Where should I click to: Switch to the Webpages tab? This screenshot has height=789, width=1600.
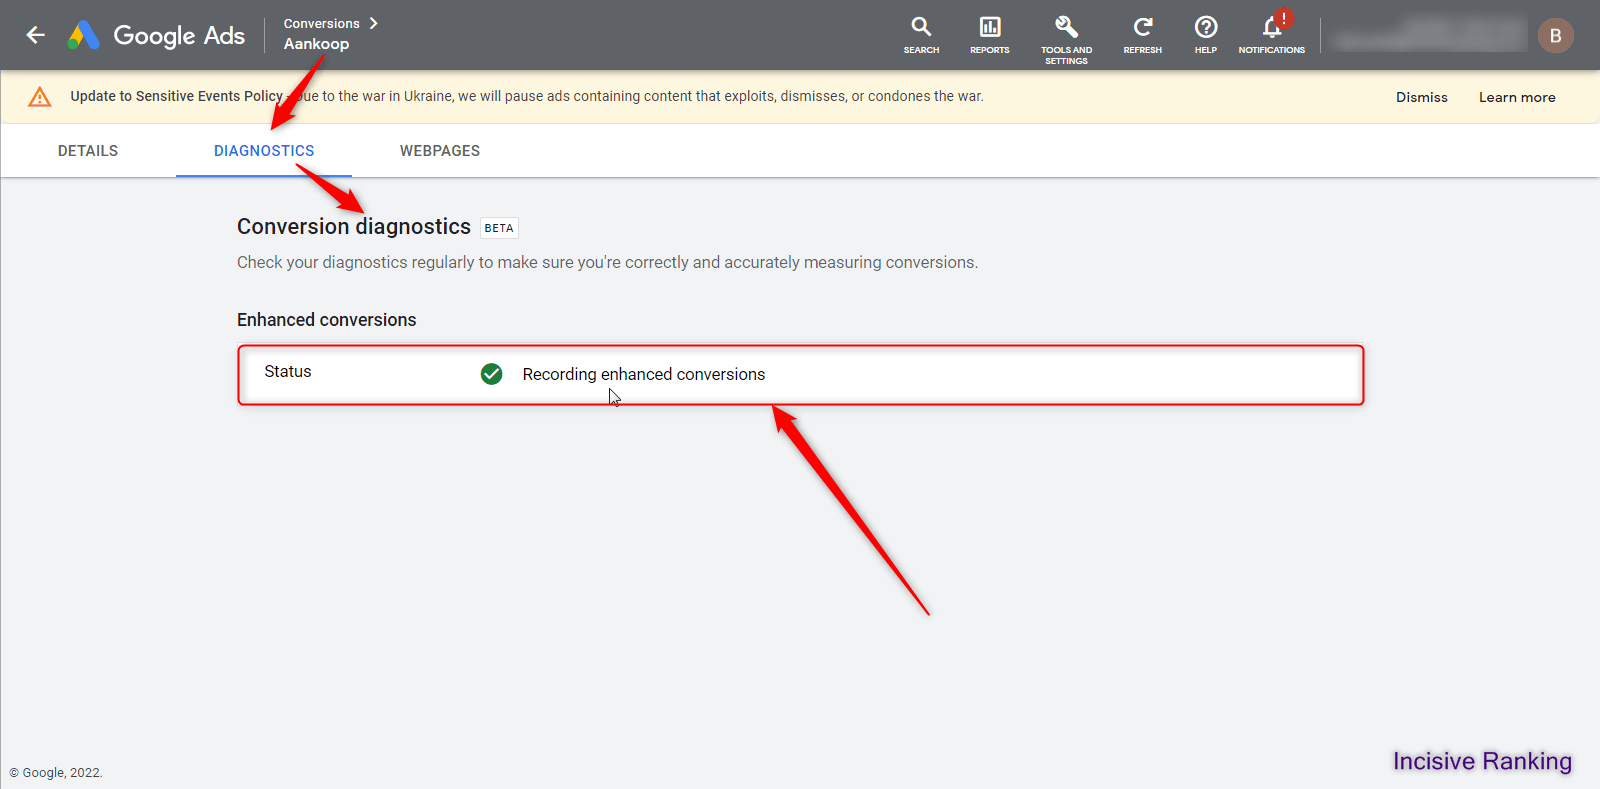(x=440, y=151)
